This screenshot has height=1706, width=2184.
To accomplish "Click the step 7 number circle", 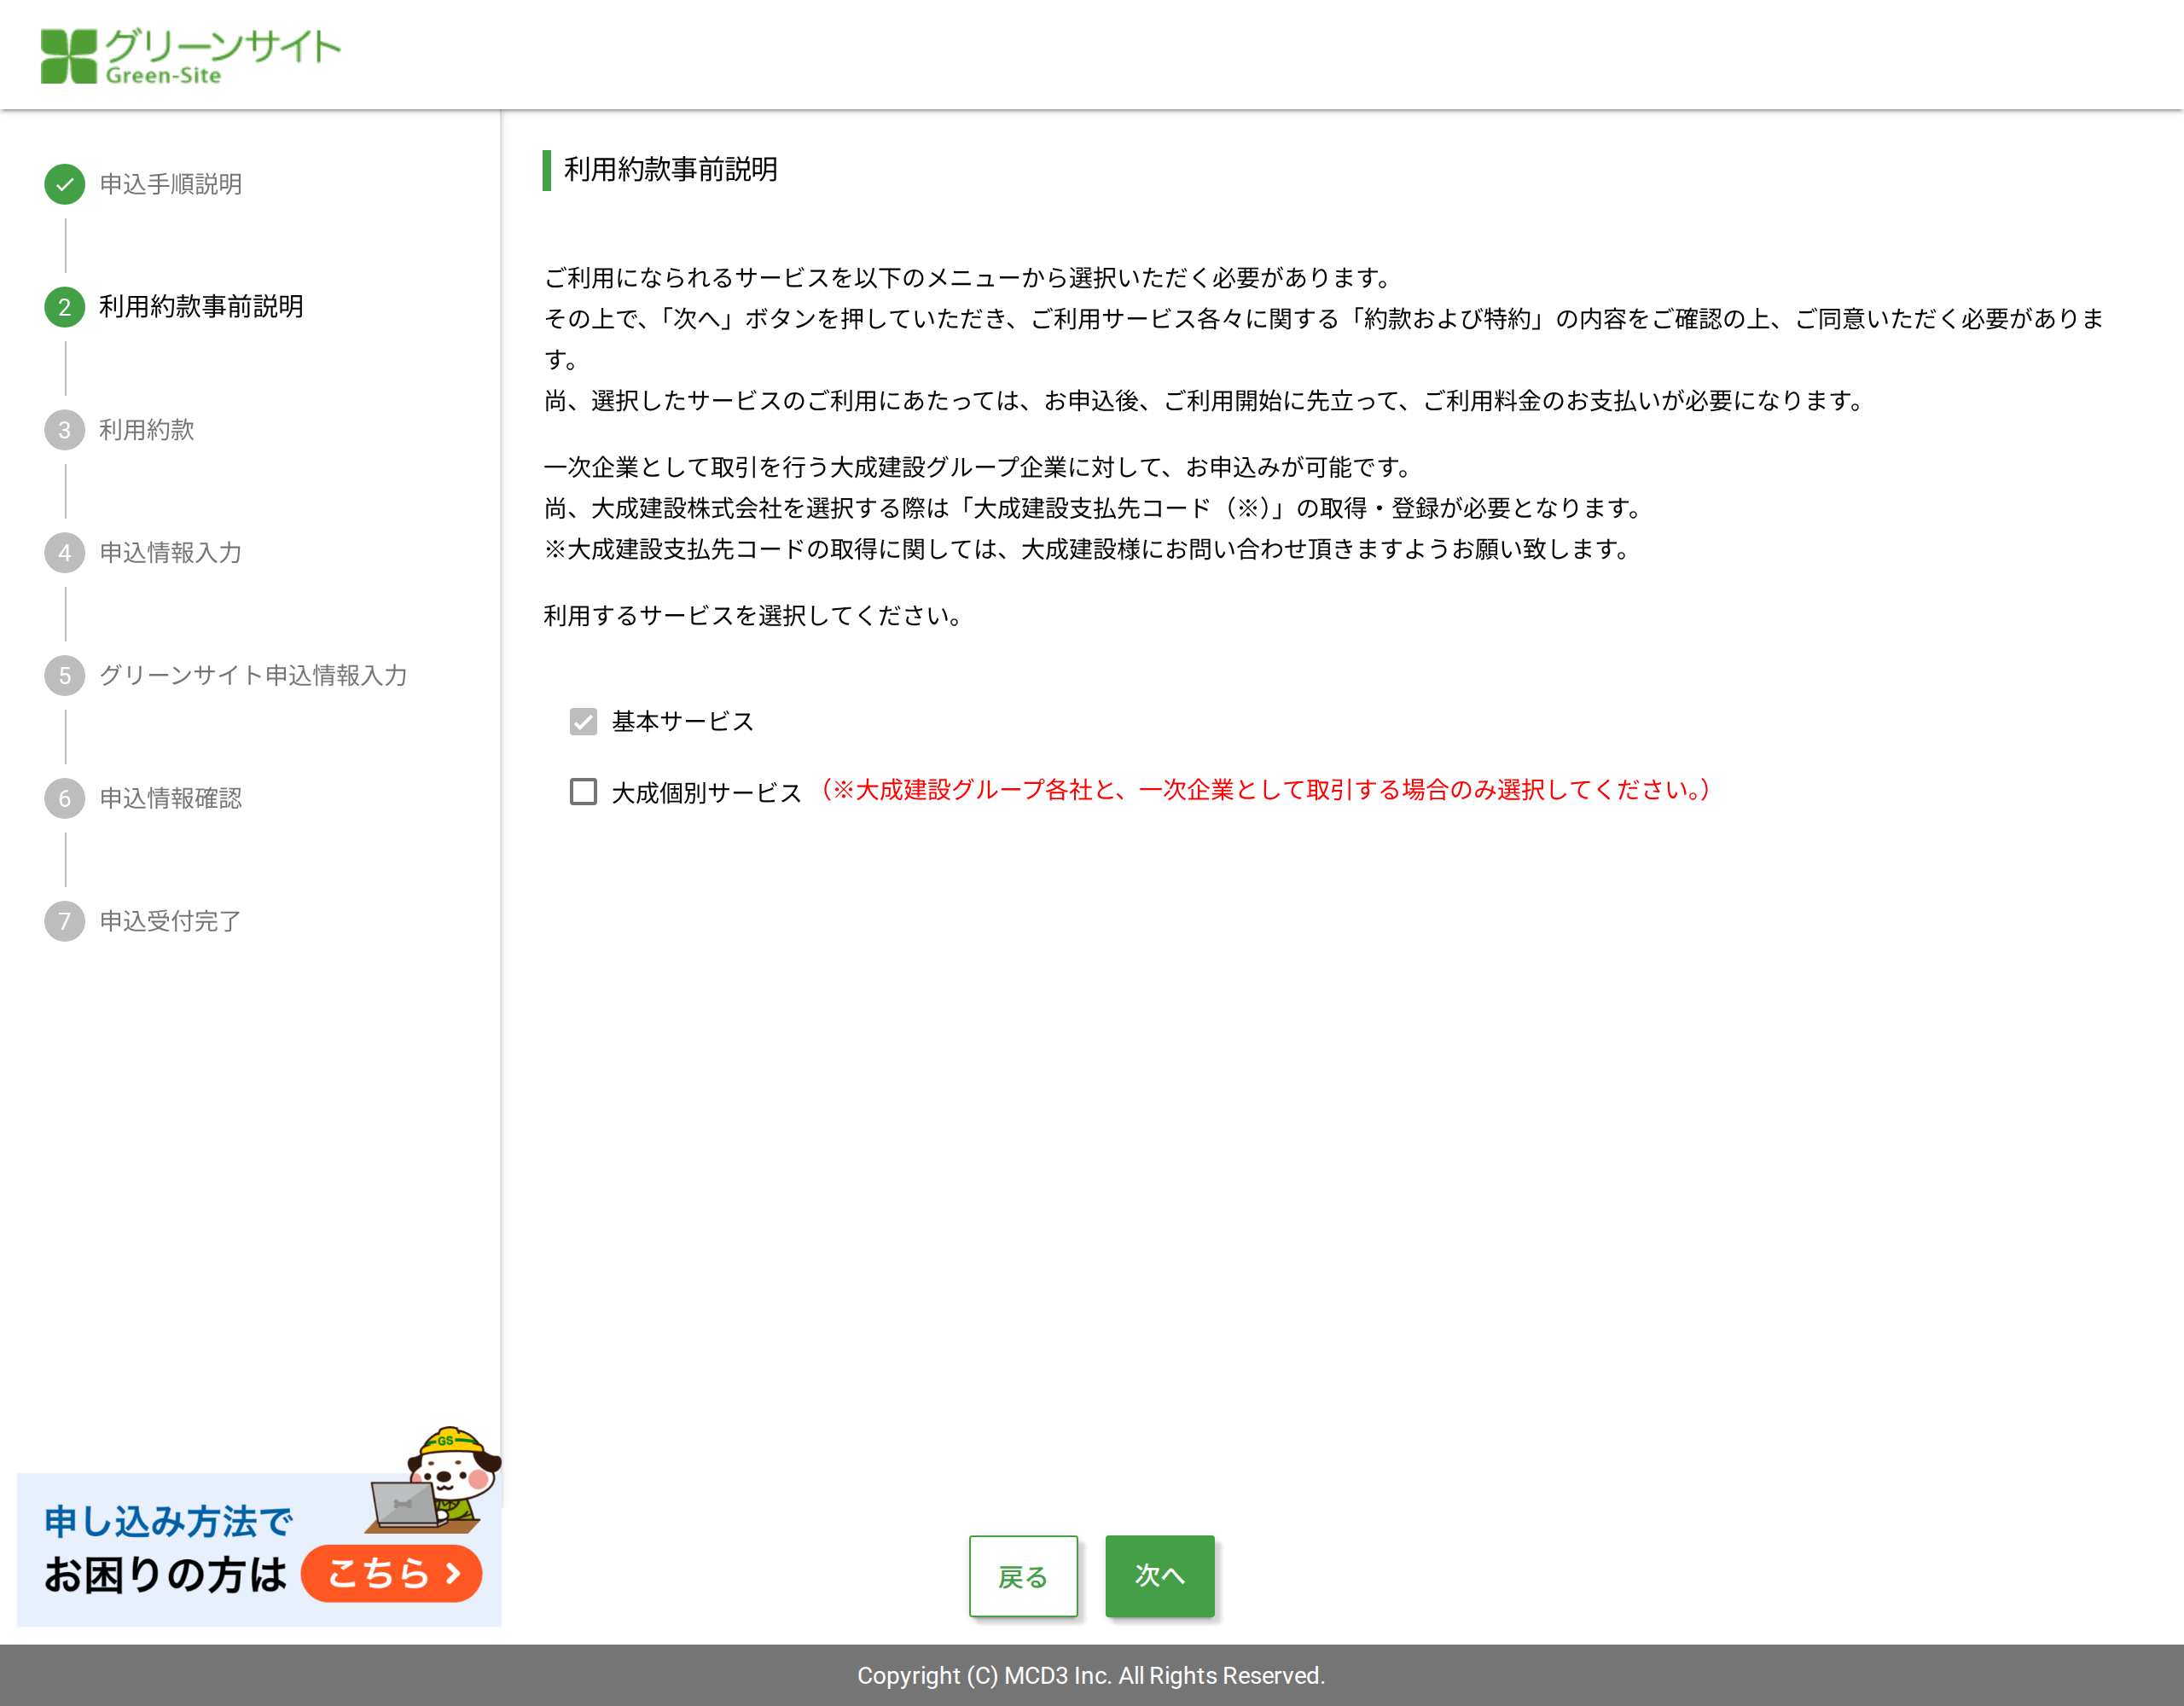I will pos(65,922).
